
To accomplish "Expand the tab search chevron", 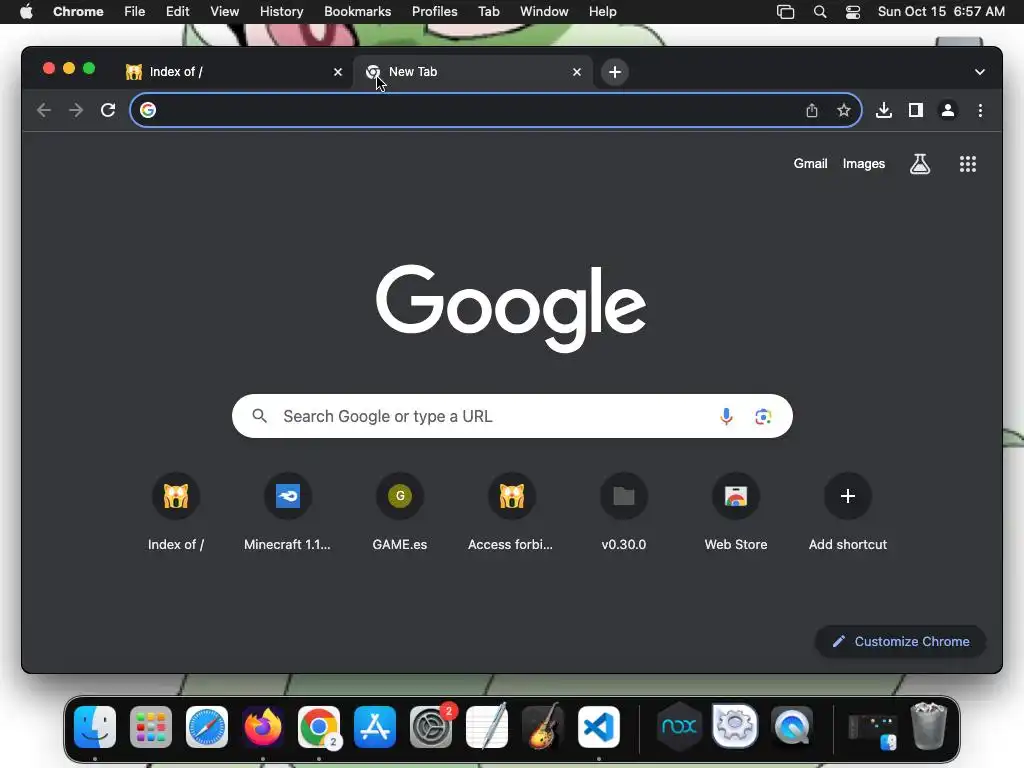I will (x=980, y=72).
